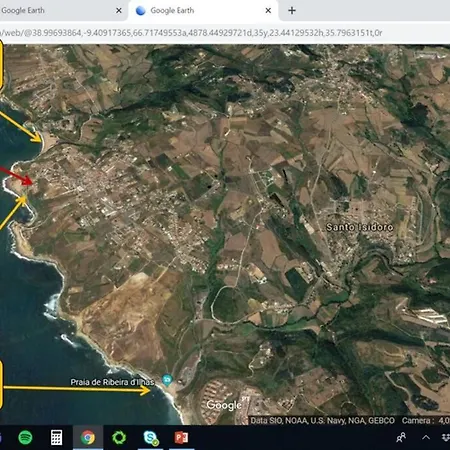Expand the hidden tray icons chevron

click(x=426, y=437)
